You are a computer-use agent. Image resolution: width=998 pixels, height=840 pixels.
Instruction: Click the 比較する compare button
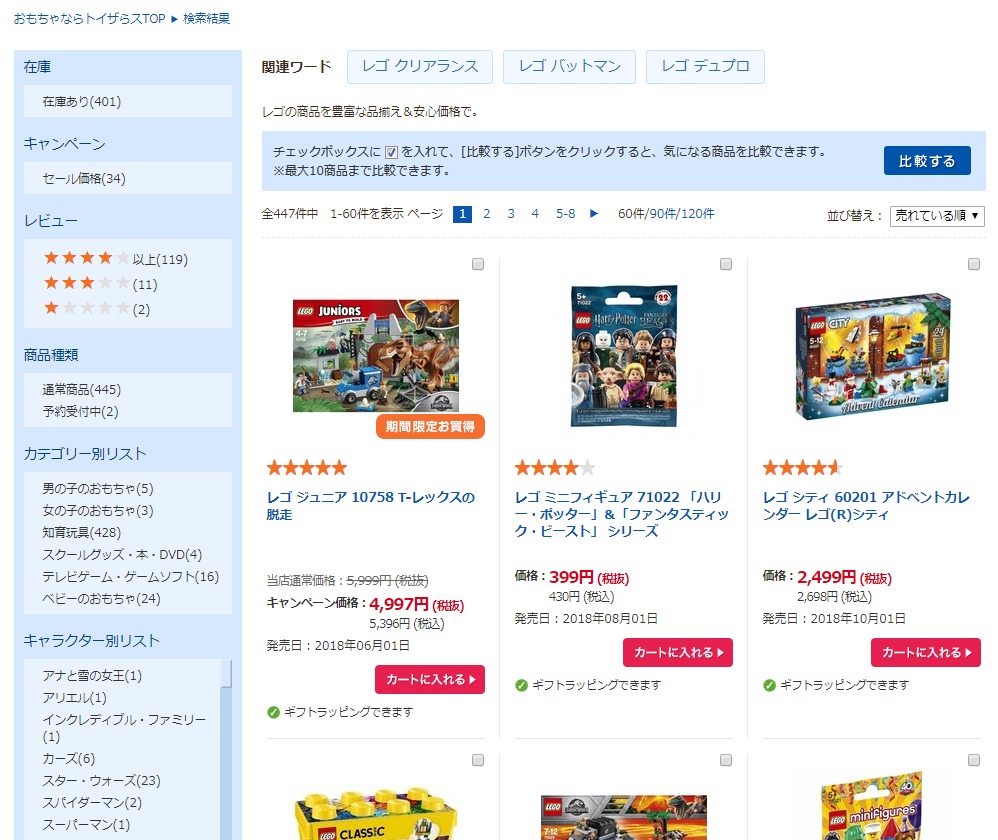click(x=927, y=160)
